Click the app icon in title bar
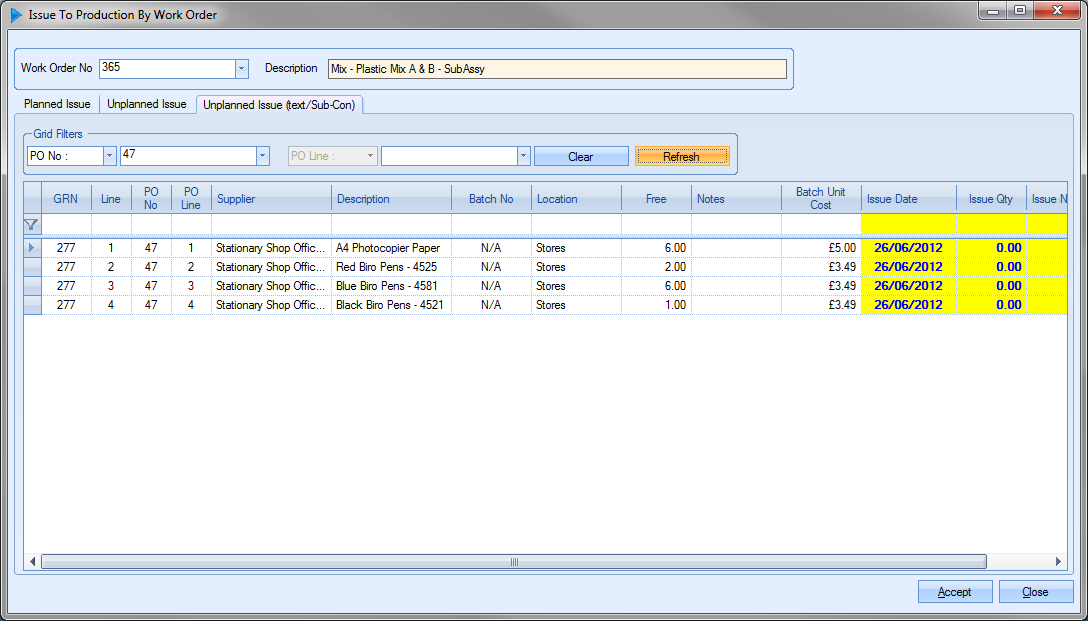This screenshot has height=621, width=1088. (16, 15)
